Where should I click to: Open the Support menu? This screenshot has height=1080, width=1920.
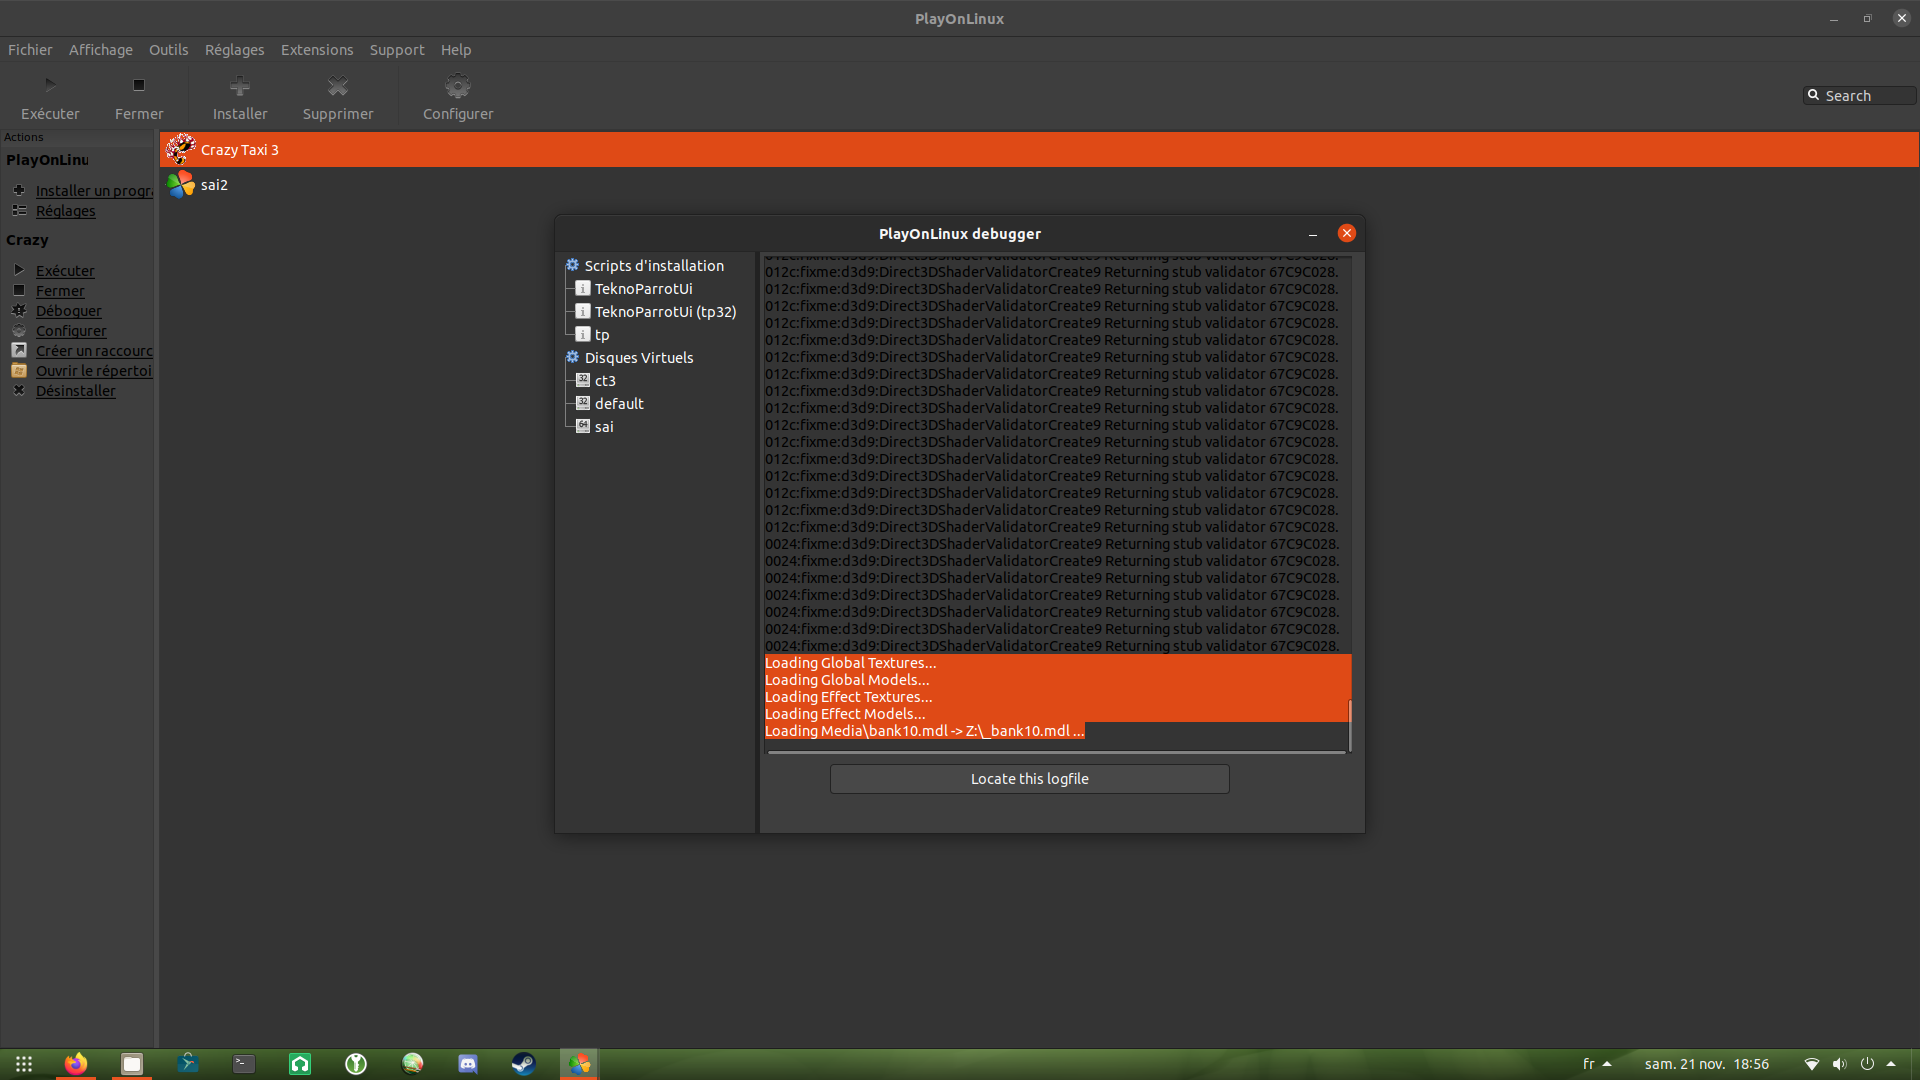tap(397, 50)
